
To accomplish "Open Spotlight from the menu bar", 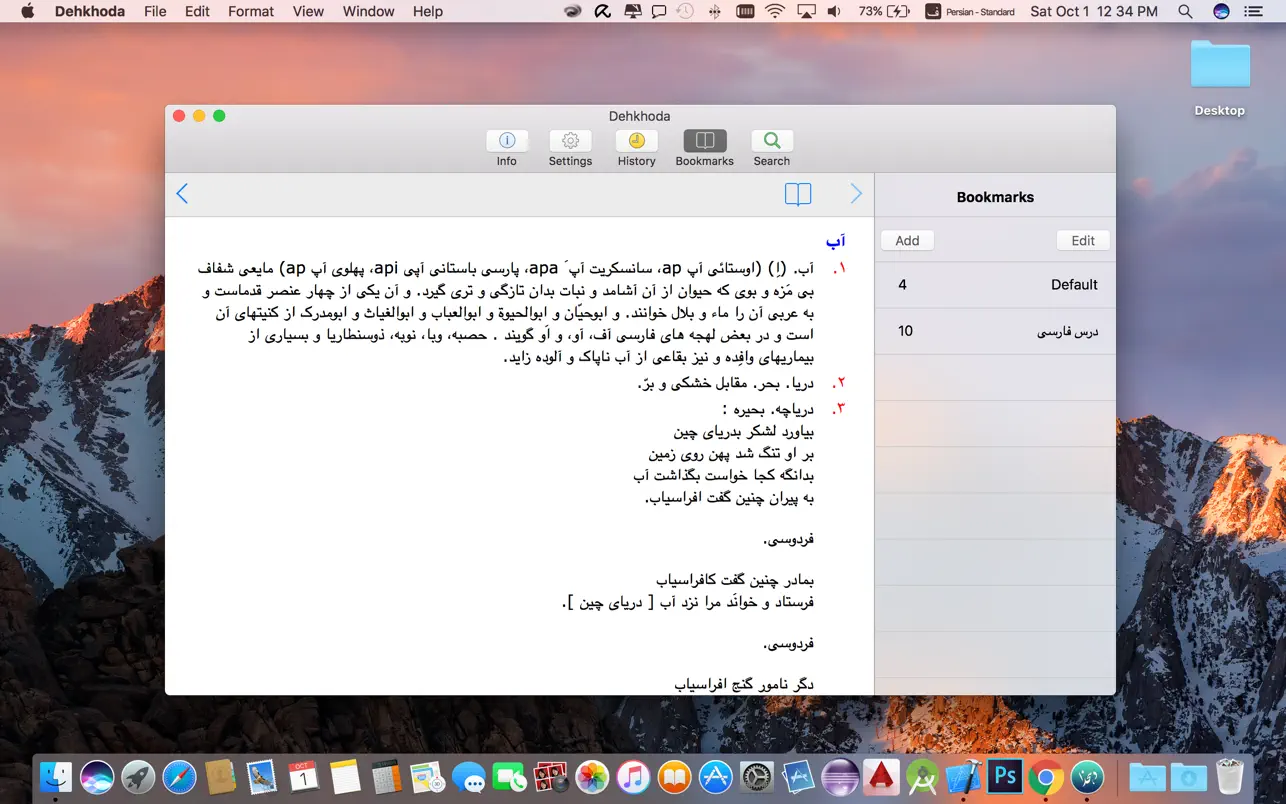I will pyautogui.click(x=1185, y=11).
